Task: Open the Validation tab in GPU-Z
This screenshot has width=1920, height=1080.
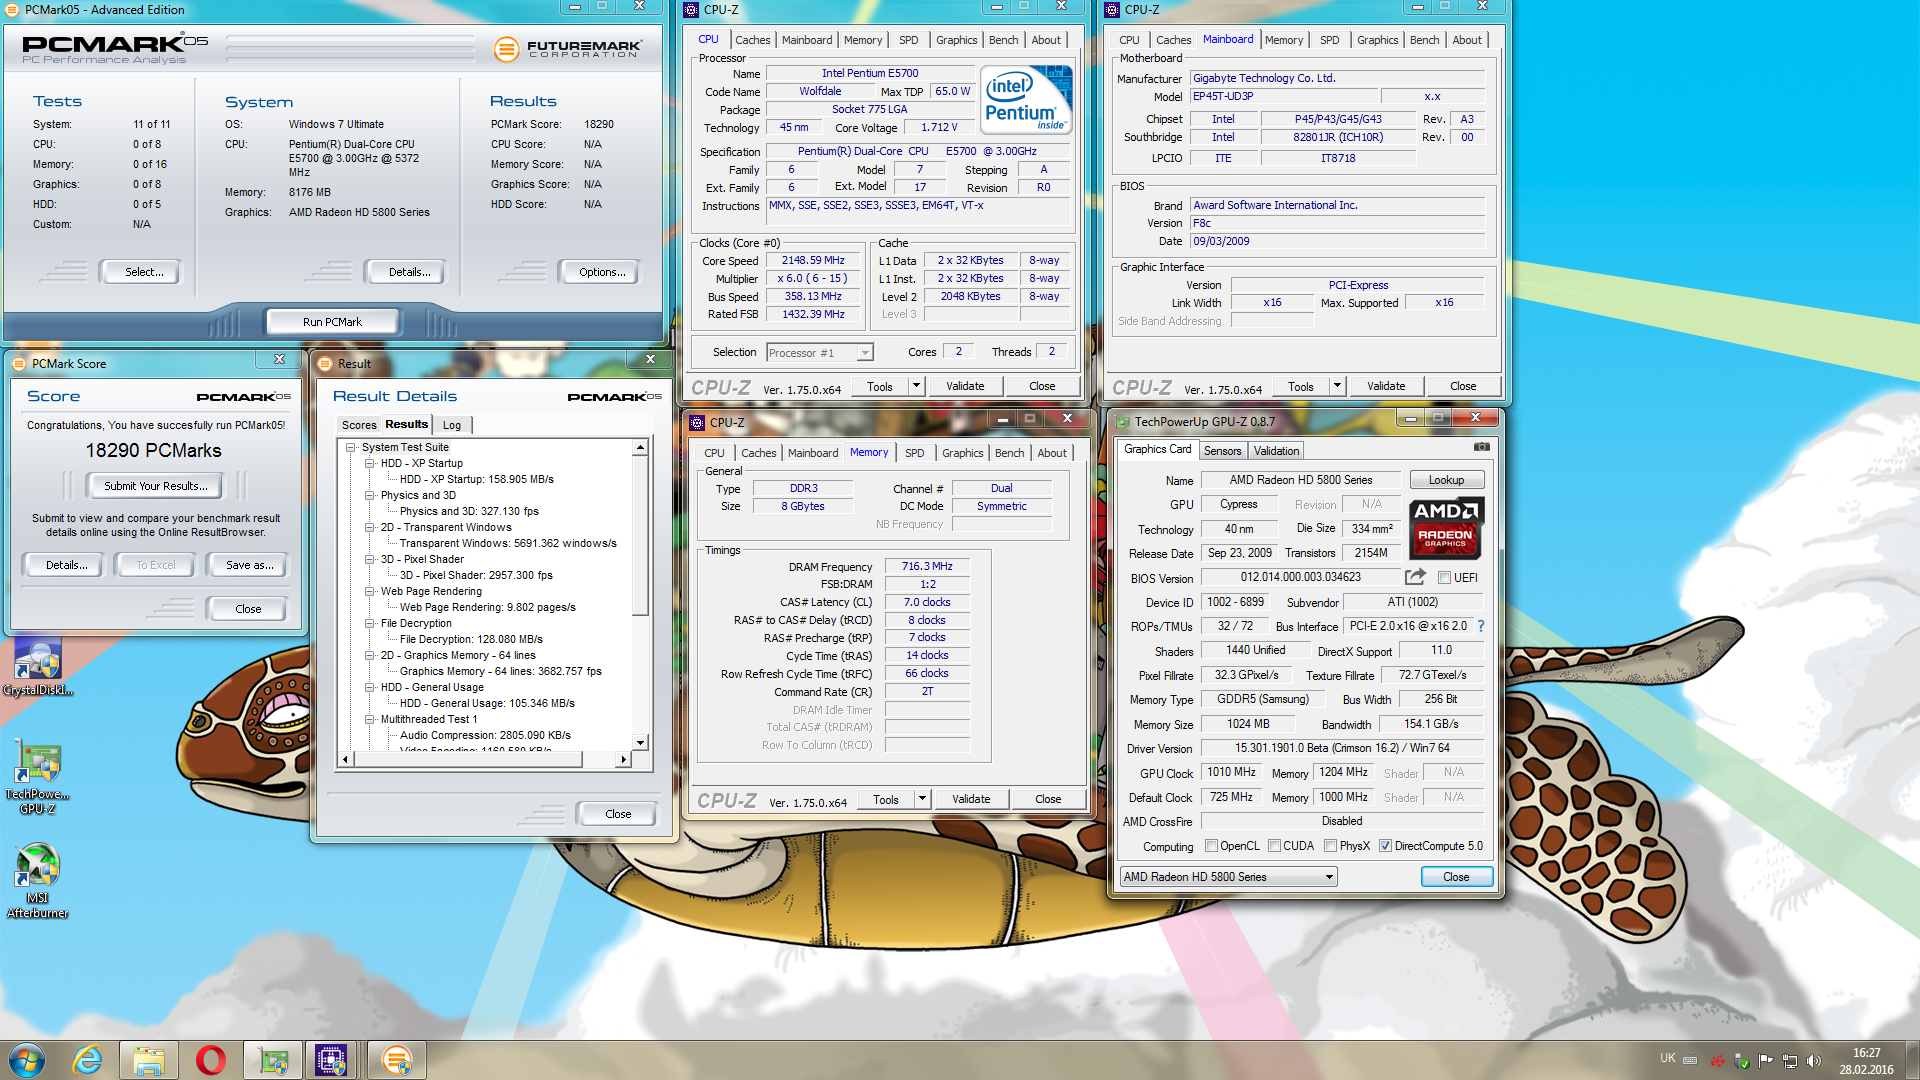Action: (x=1276, y=451)
